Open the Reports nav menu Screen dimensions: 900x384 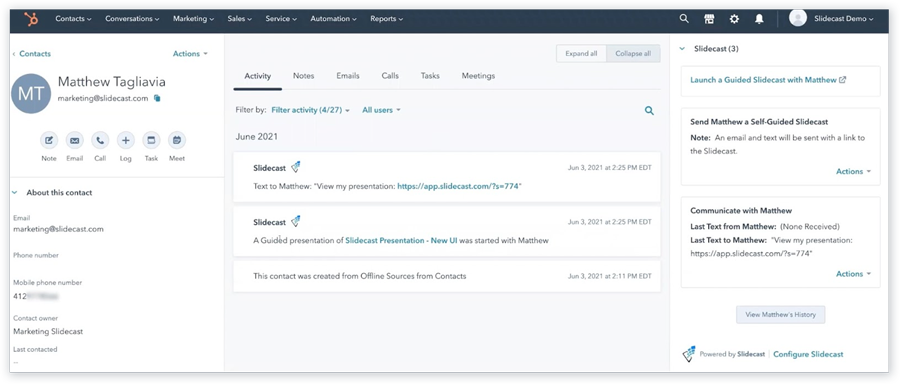pyautogui.click(x=386, y=19)
